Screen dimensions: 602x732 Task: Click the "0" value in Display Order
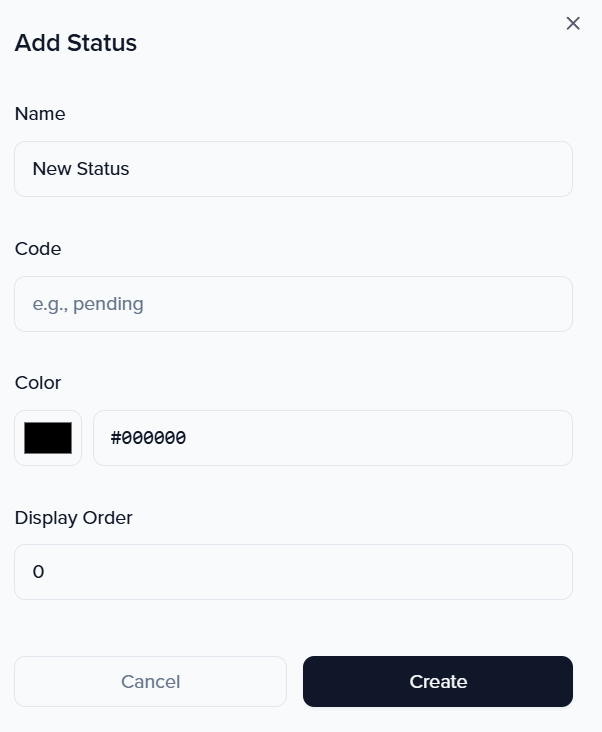[39, 572]
